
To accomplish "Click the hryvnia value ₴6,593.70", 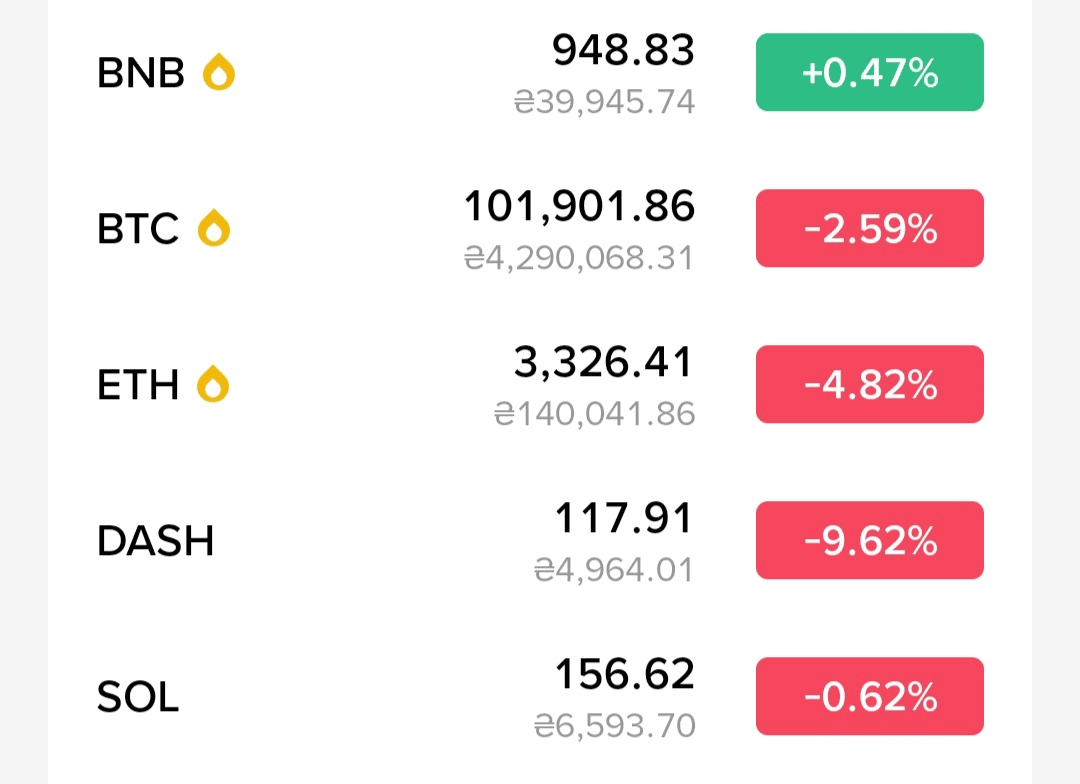I will pos(614,726).
